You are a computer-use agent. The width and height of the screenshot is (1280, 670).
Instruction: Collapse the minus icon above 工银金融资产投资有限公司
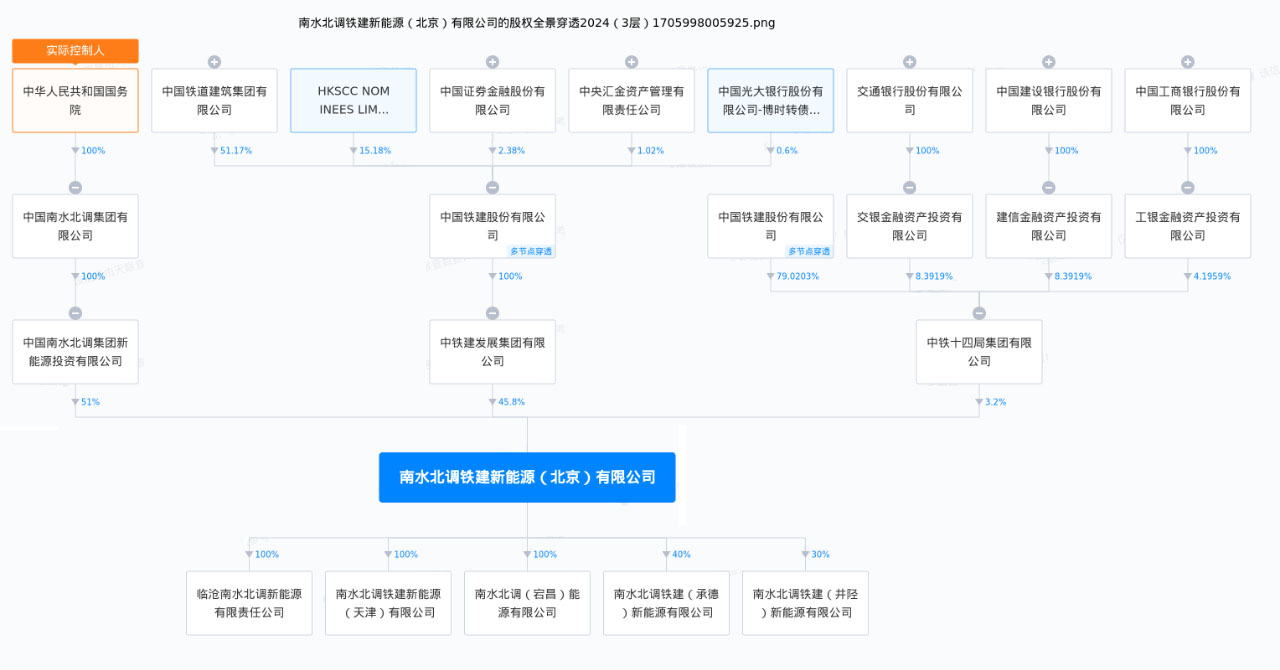coord(1187,188)
